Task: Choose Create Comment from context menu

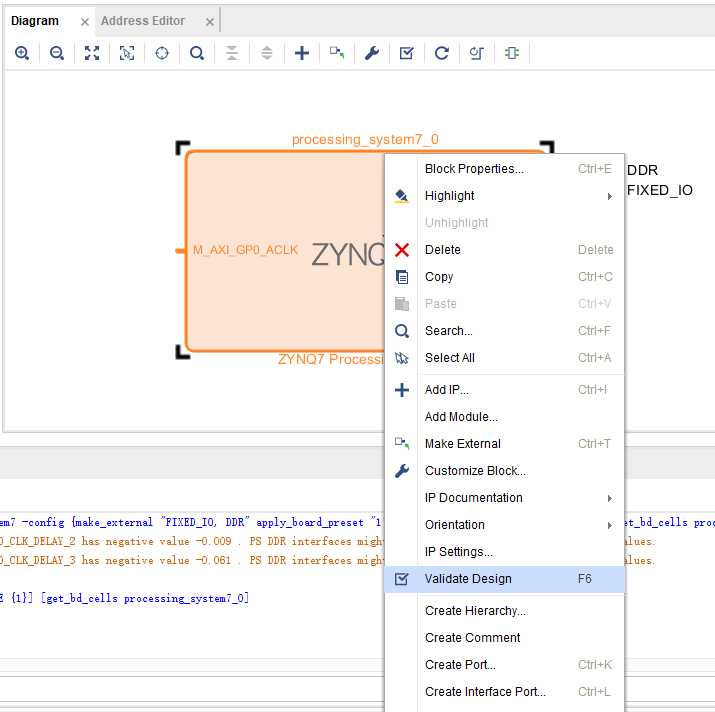Action: (504, 638)
